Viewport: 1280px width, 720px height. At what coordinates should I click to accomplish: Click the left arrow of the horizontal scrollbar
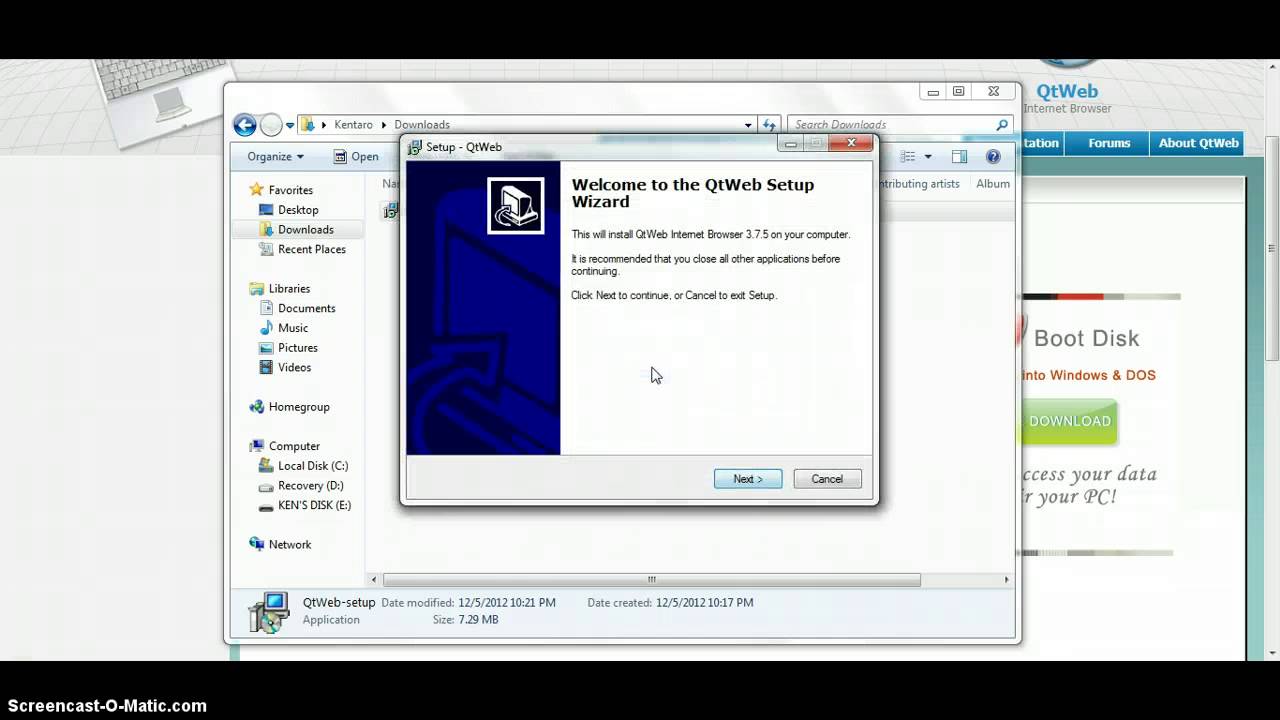(374, 580)
